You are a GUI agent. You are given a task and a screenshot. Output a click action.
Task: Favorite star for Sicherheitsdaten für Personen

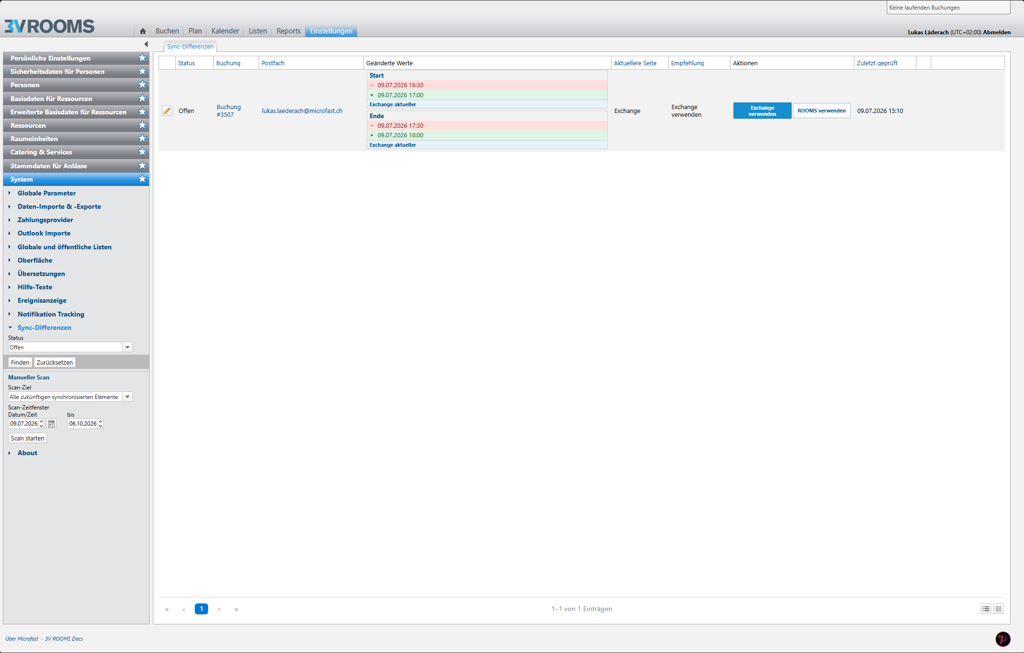coord(142,71)
